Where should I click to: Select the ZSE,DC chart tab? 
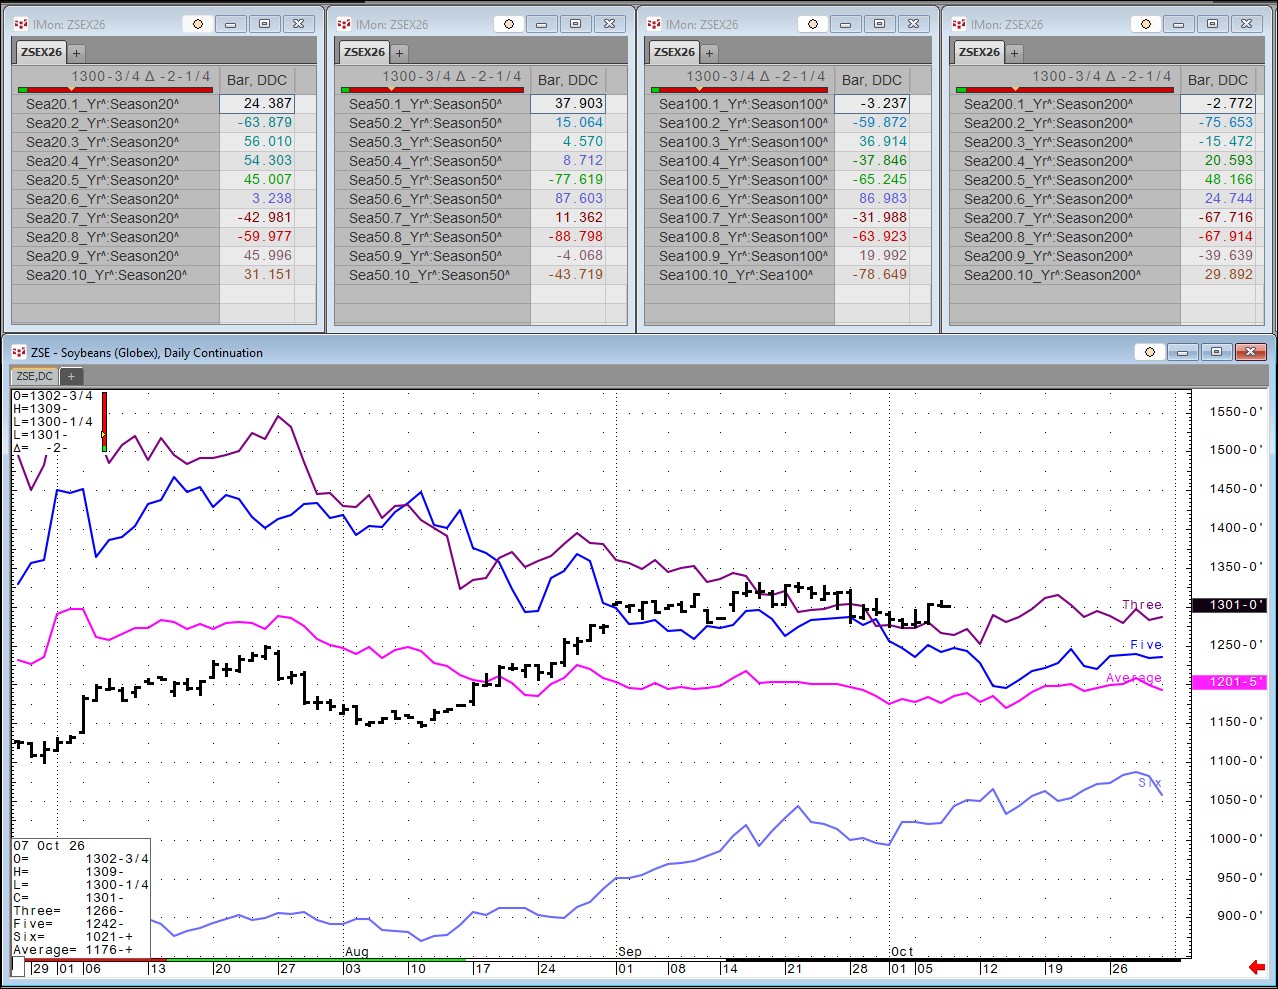(35, 376)
